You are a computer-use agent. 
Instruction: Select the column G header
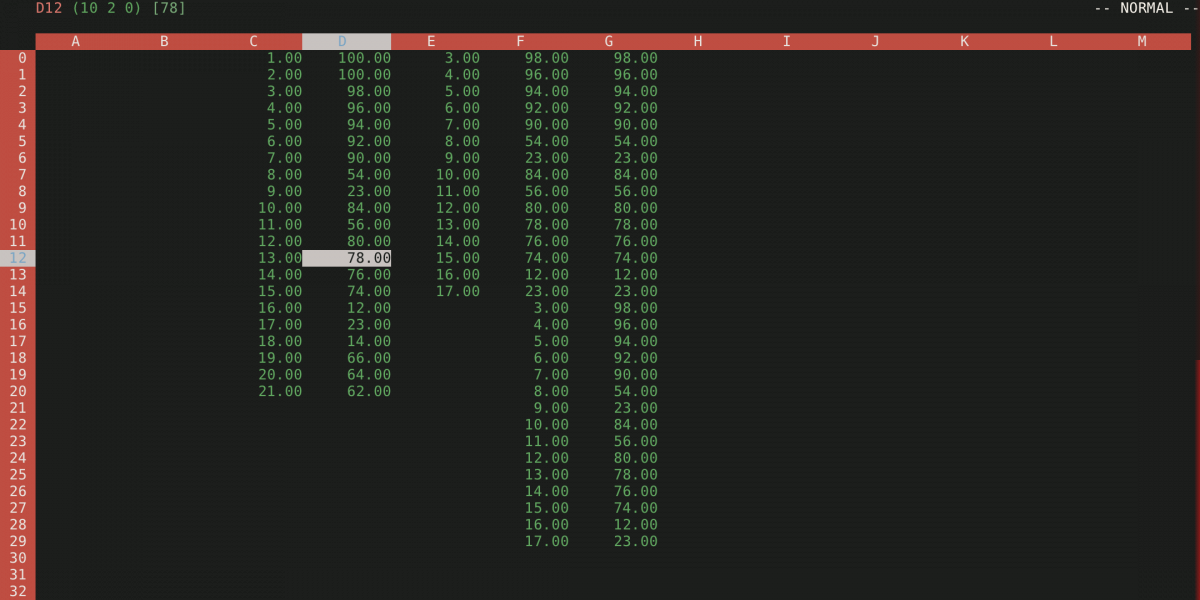(609, 41)
